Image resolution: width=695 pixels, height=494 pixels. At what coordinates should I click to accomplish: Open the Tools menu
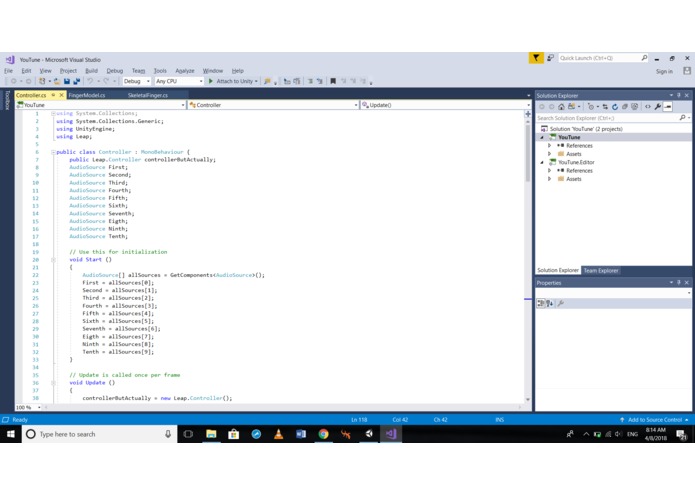[x=160, y=71]
